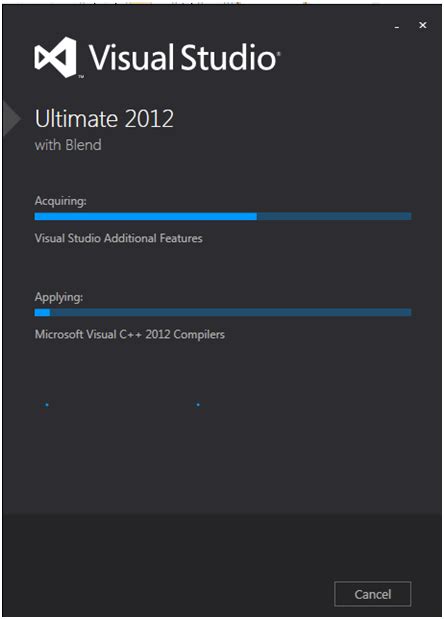Click the Acquiring progress bar
Viewport: 444px width, 619px height.
(x=223, y=216)
